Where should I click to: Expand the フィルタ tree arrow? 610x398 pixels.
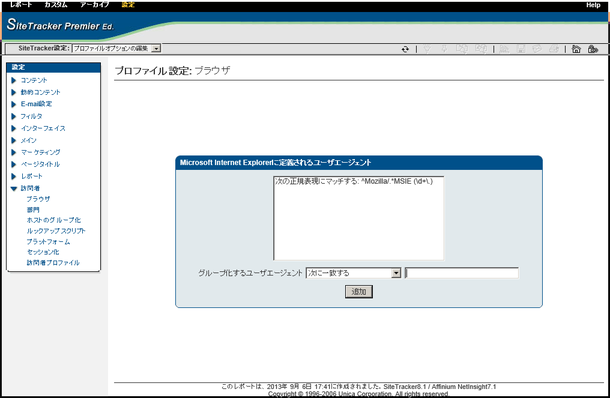tap(14, 116)
